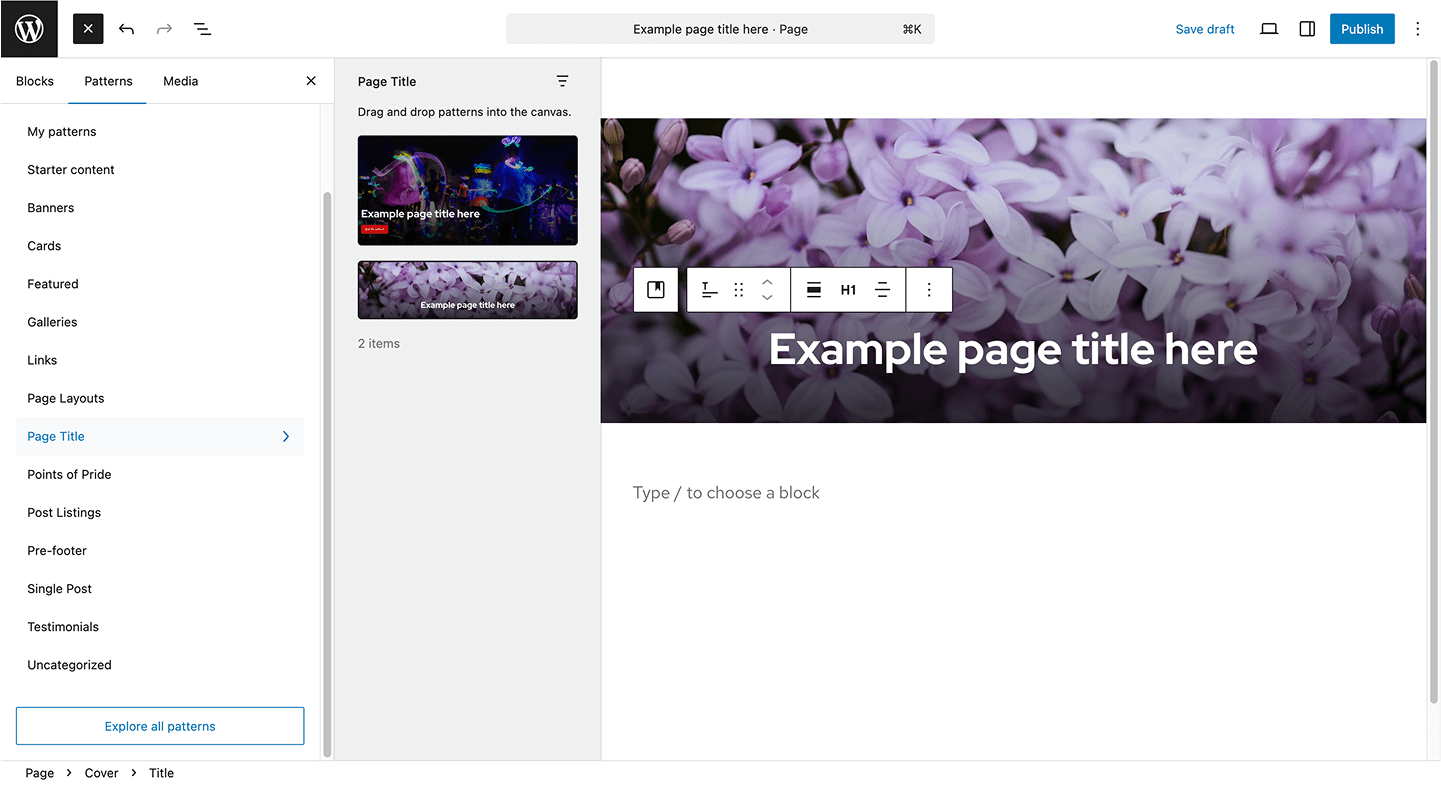Change heading level via H1 button
The height and width of the screenshot is (785, 1441).
(x=848, y=290)
